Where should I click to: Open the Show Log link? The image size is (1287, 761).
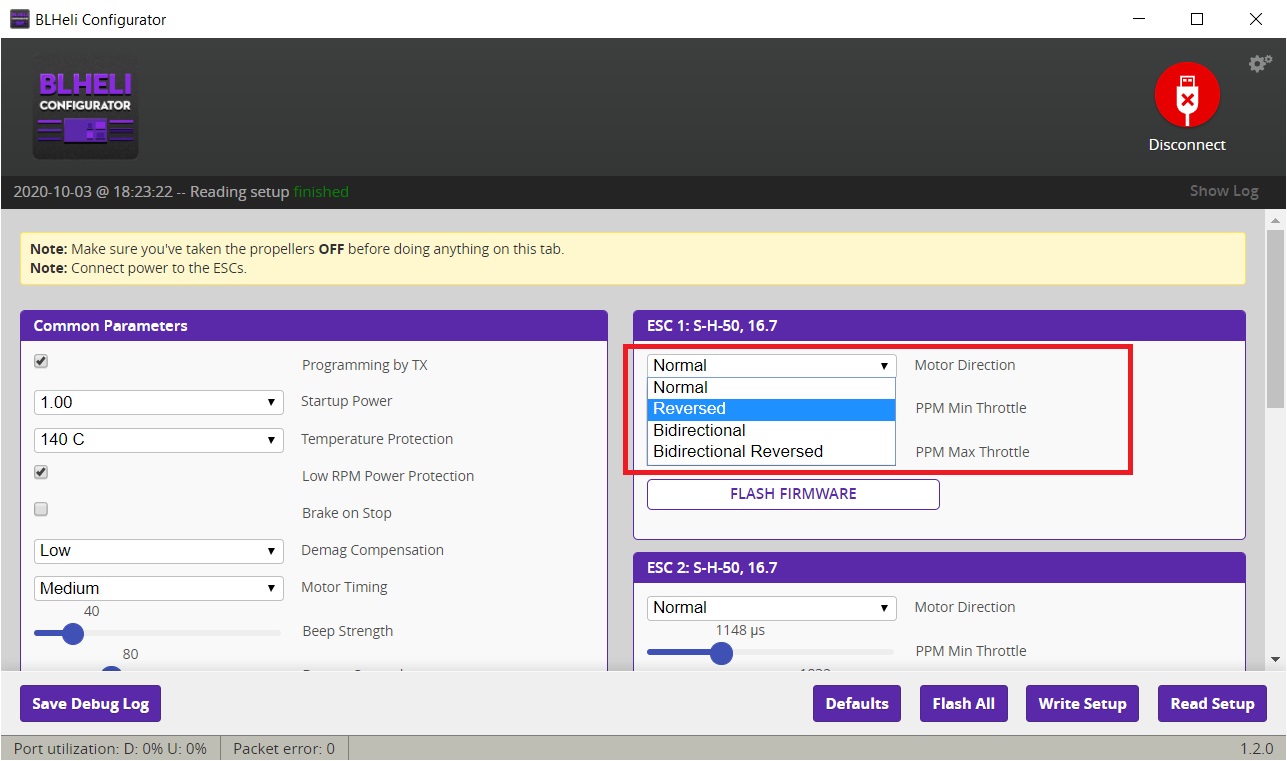1224,191
